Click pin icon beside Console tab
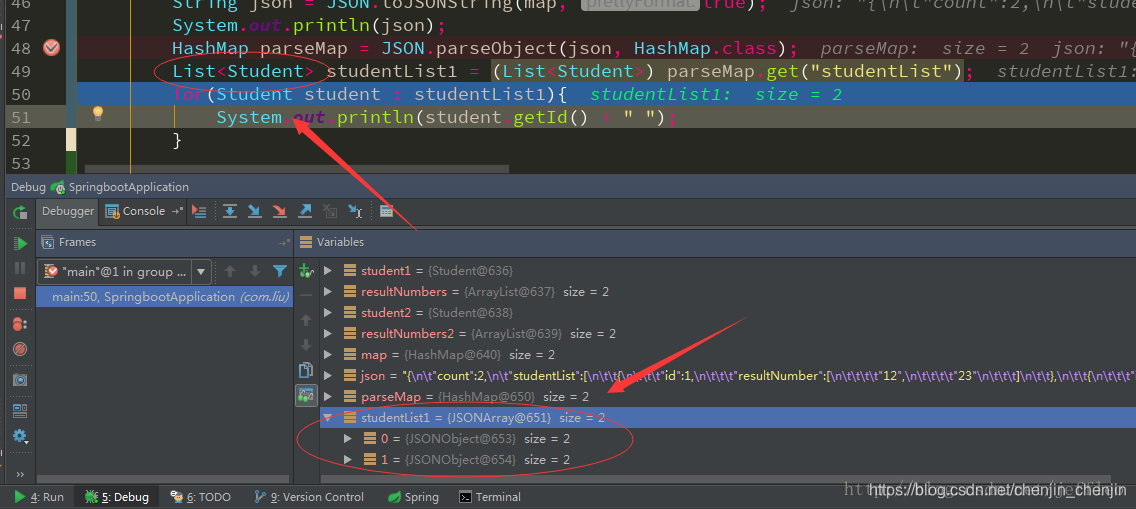The image size is (1136, 509). pyautogui.click(x=178, y=211)
